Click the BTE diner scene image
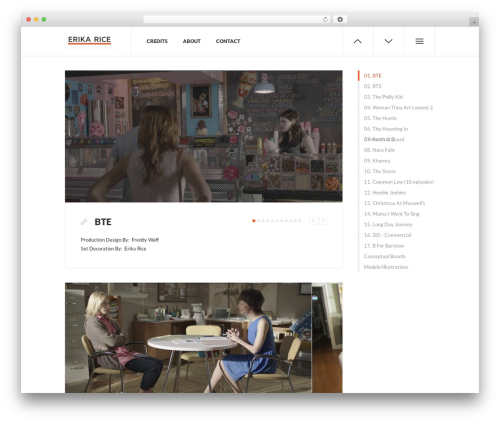 (x=204, y=136)
